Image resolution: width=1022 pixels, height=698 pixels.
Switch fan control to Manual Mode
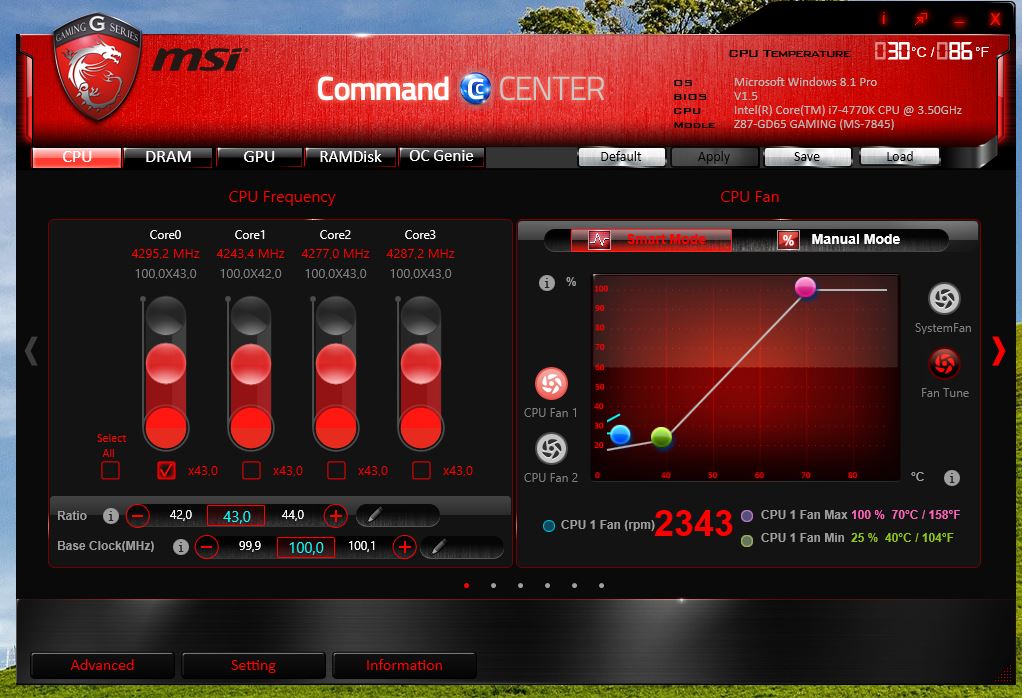(x=840, y=240)
